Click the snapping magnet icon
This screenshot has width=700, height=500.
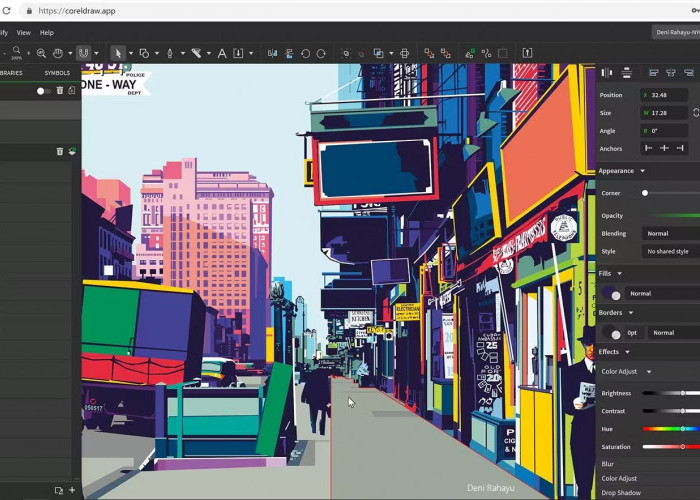point(84,53)
